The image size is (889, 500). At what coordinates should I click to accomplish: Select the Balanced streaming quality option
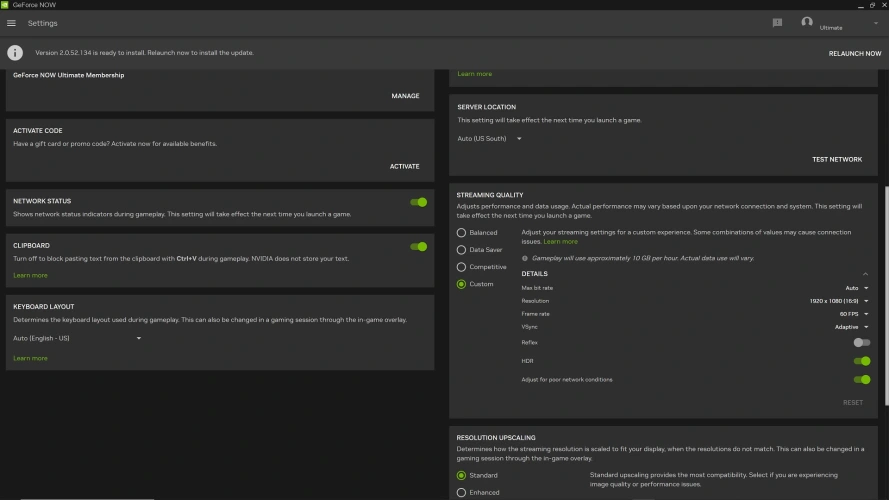tap(461, 232)
